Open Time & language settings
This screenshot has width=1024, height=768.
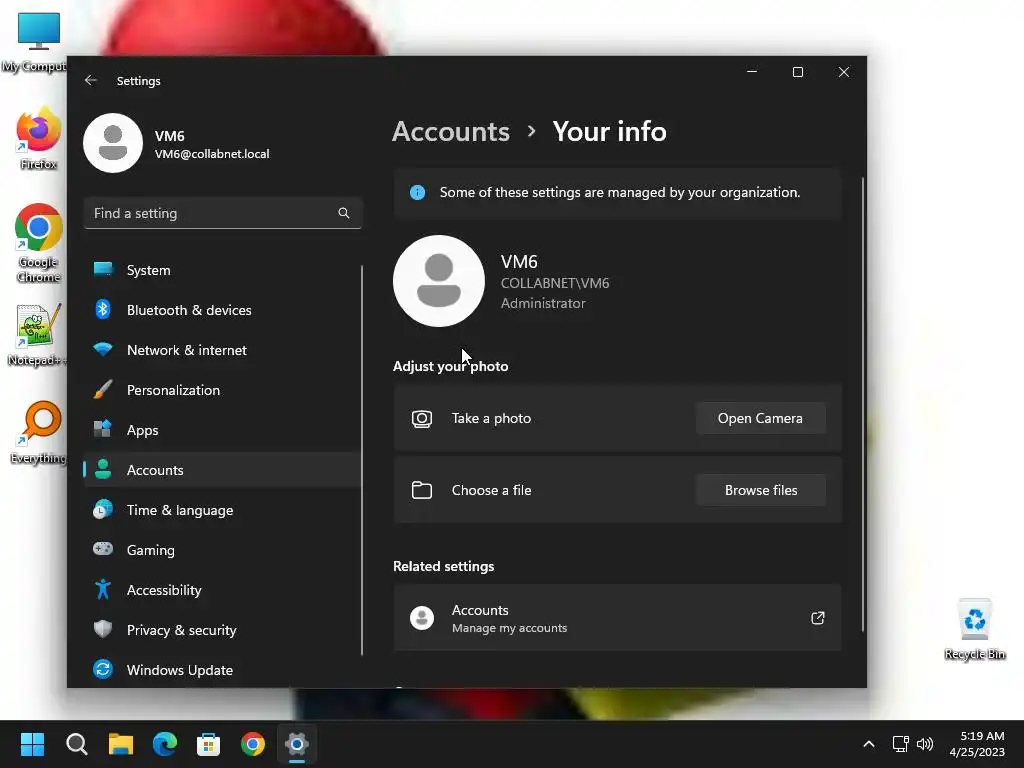tap(222, 509)
